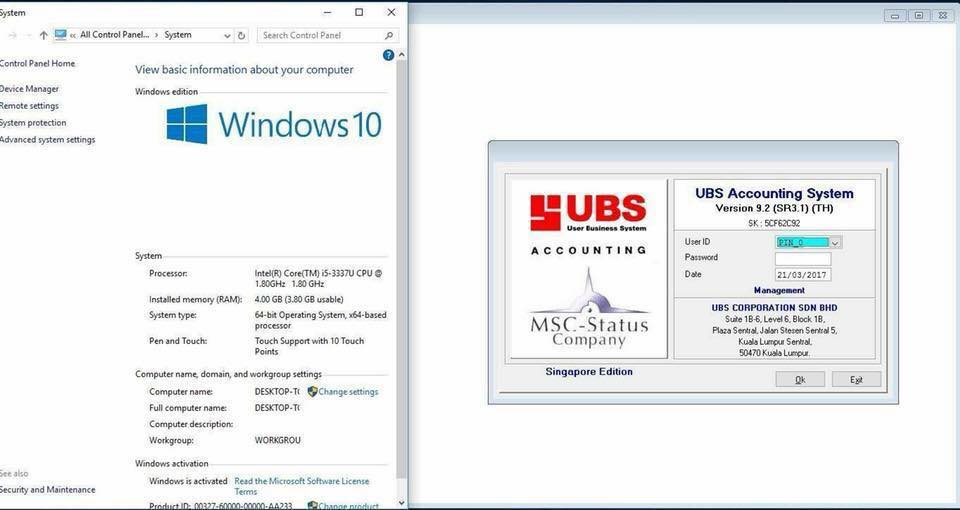Click the breadcrumb chevron before All Control Panel
This screenshot has width=960, height=510.
point(73,36)
